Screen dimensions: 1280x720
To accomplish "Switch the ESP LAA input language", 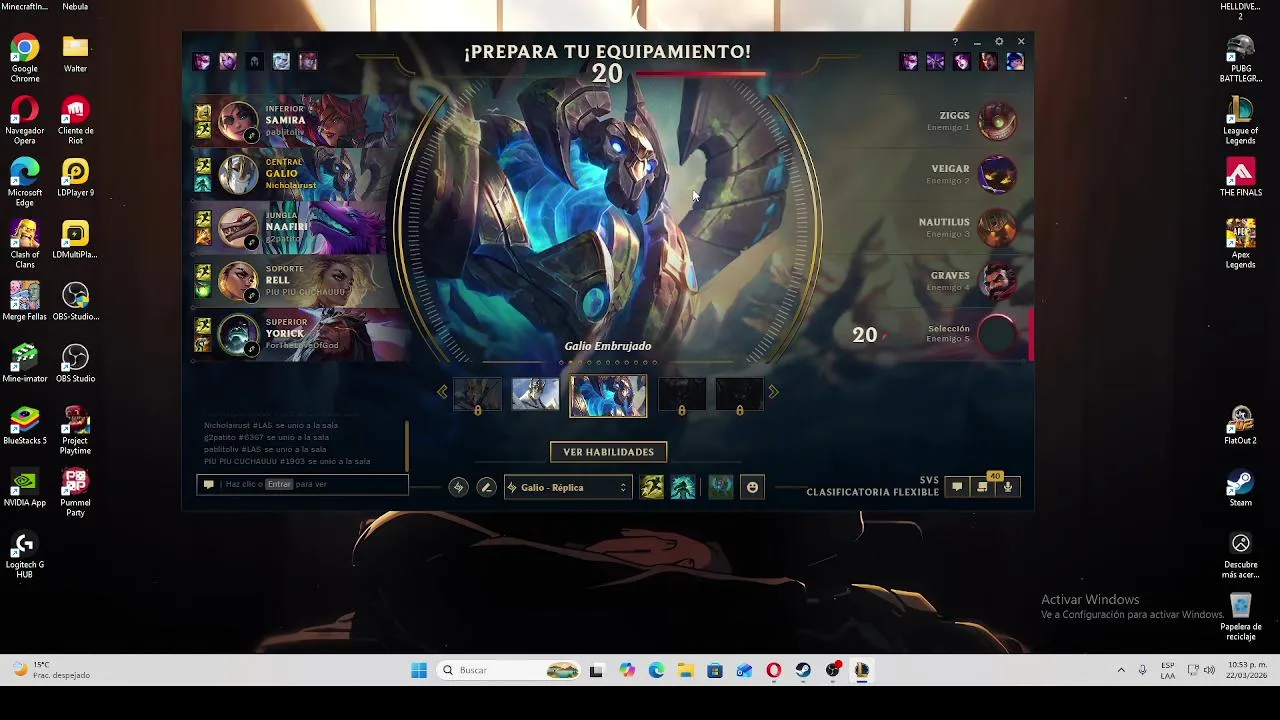I will pyautogui.click(x=1167, y=670).
